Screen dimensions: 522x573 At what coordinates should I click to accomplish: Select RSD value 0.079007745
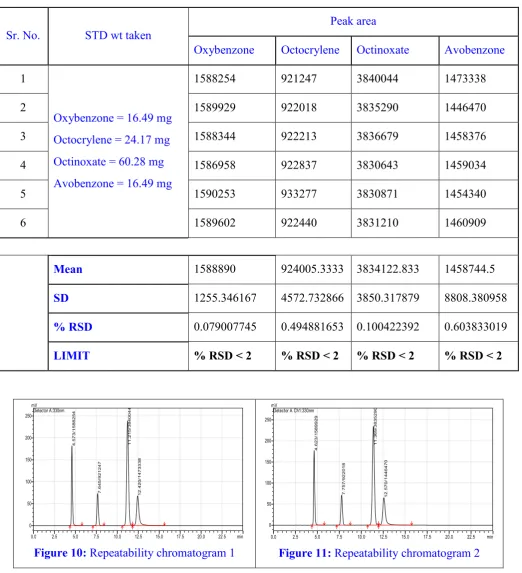coord(225,327)
